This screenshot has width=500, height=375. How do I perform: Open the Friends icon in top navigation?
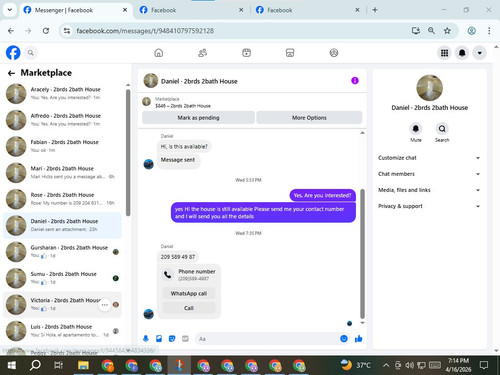[x=202, y=53]
